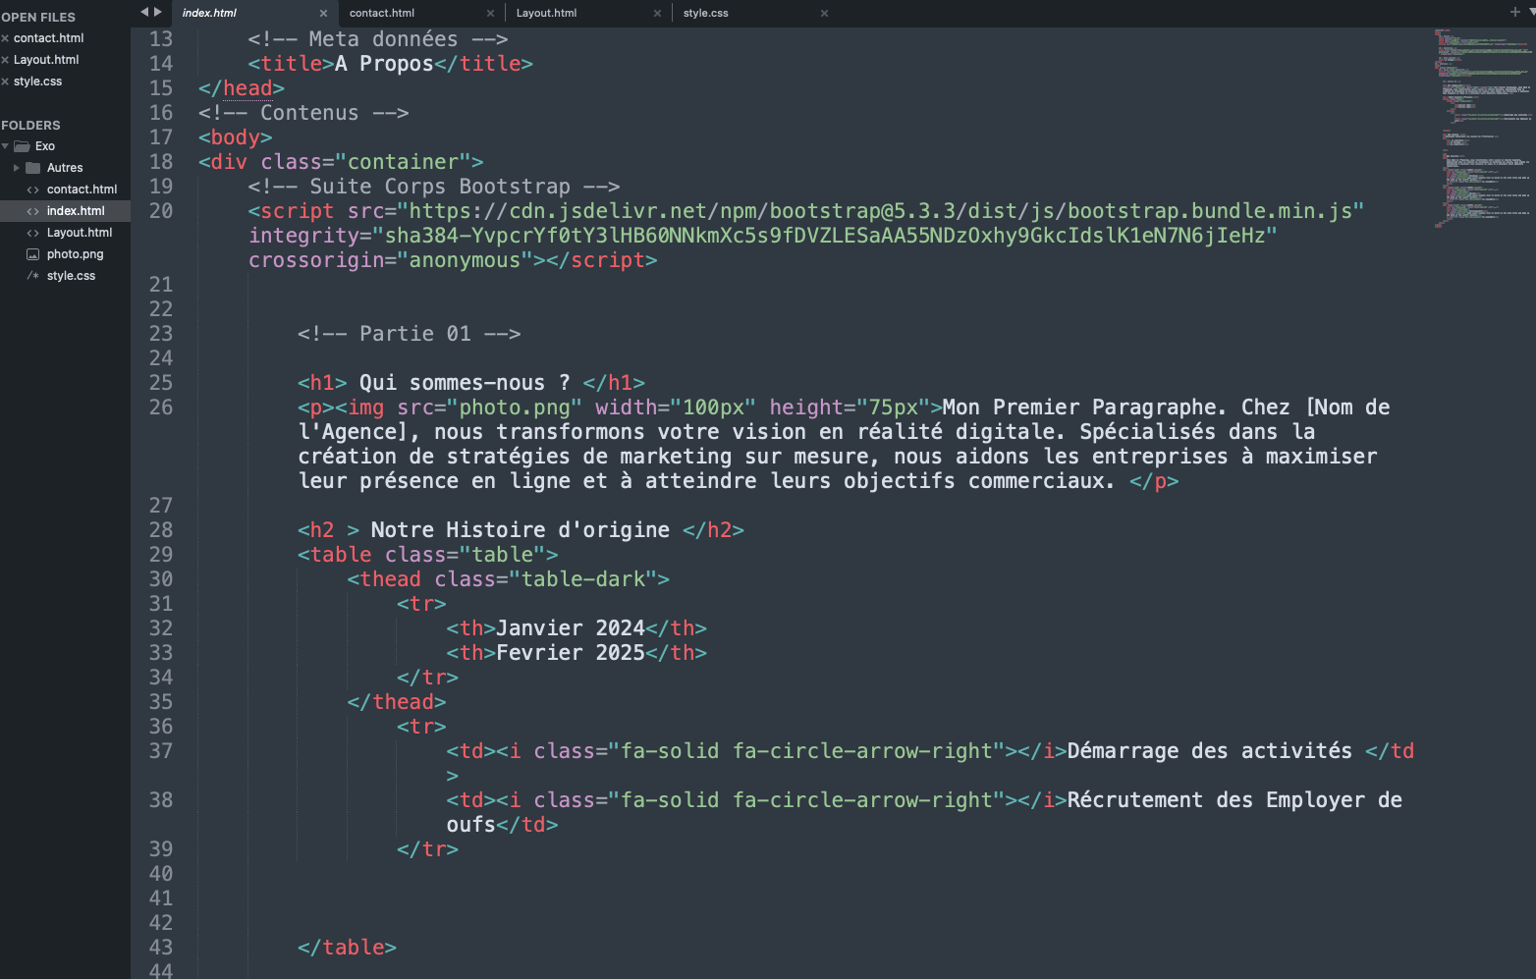Image resolution: width=1536 pixels, height=979 pixels.
Task: Select contact.html under Open Files
Action: 49,38
